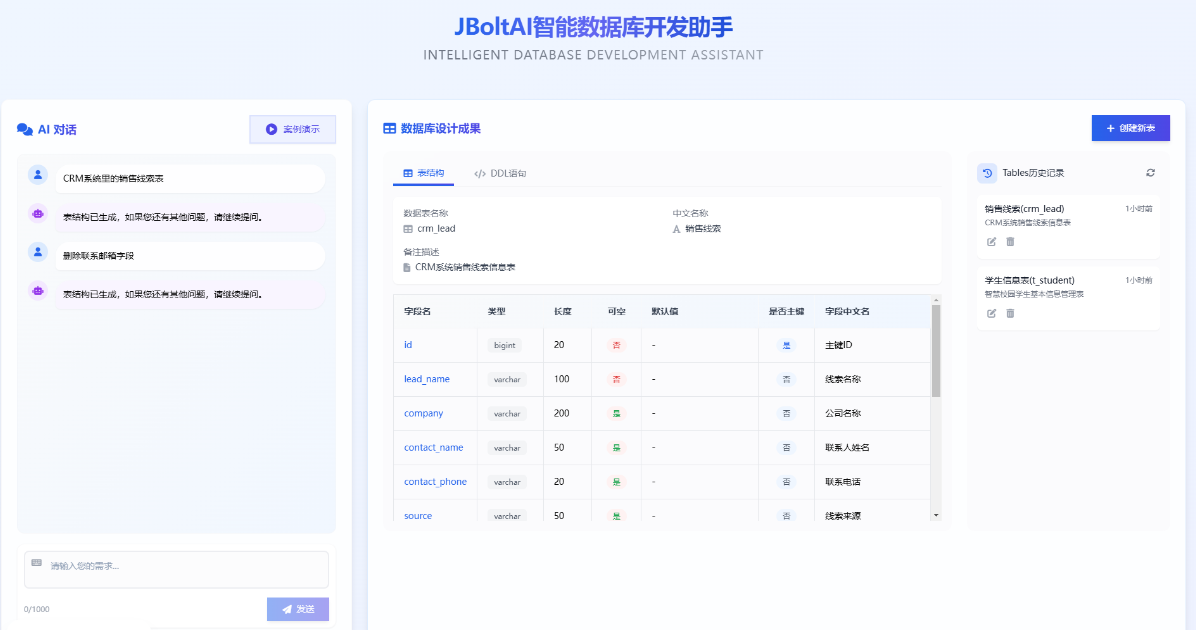Click the Tables历史记录 history clock icon
Viewport: 1196px width, 630px height.
987,173
